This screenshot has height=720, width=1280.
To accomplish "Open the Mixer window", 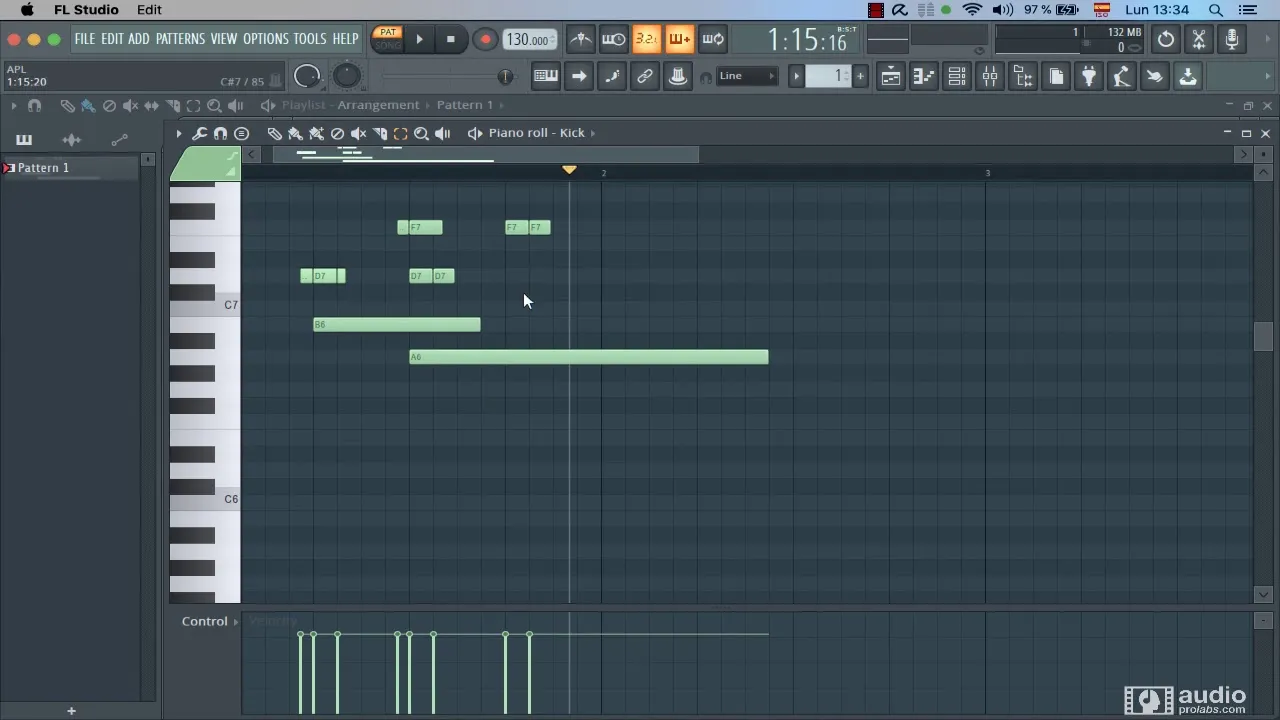I will click(x=990, y=76).
